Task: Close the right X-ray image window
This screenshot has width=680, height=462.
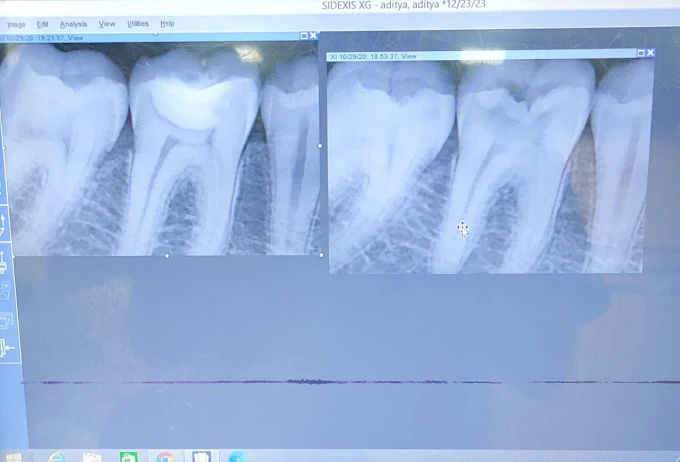Action: pos(650,53)
